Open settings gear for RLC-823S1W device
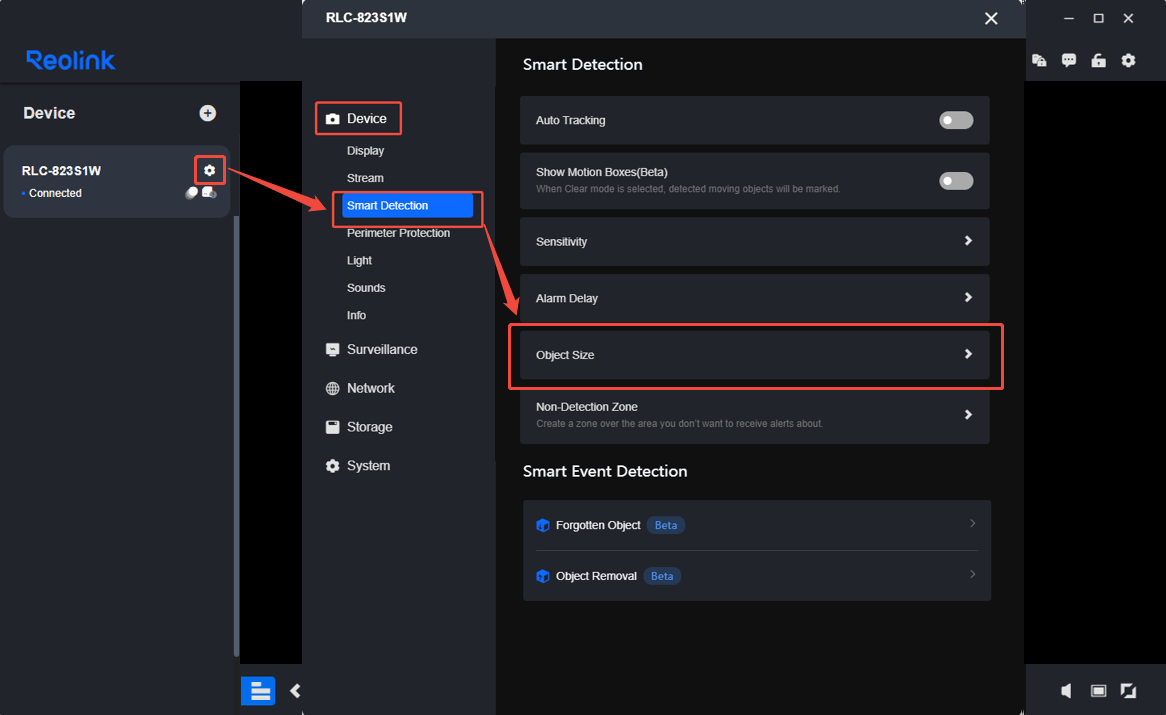Image resolution: width=1166 pixels, height=715 pixels. click(x=209, y=170)
